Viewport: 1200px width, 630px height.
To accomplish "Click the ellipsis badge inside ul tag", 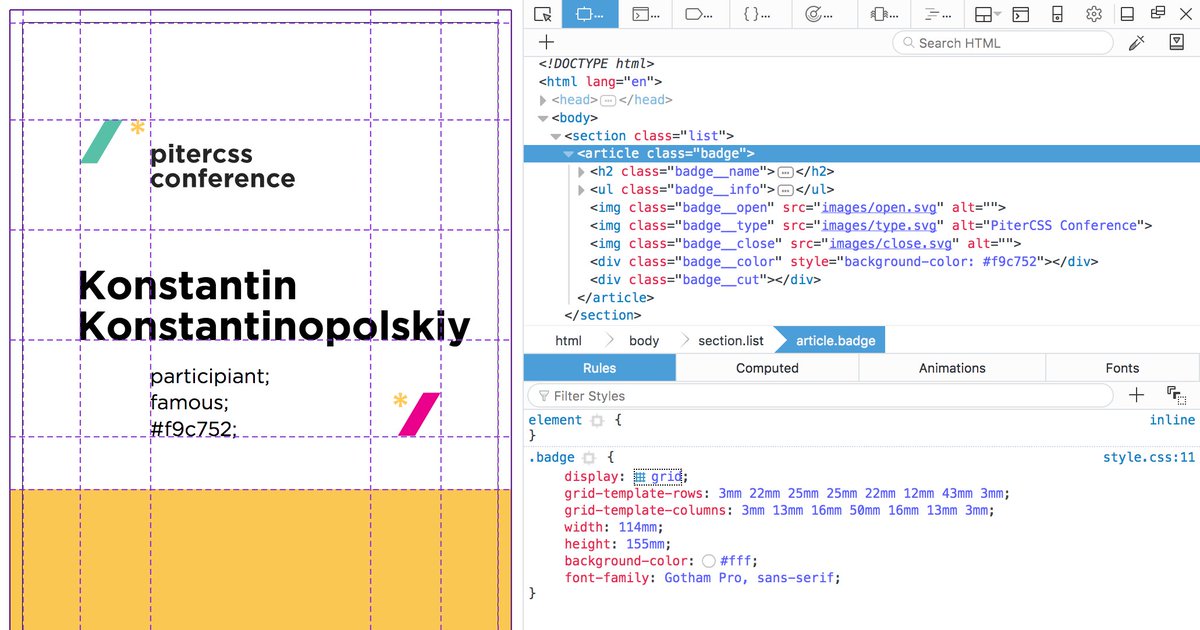I will tap(785, 190).
